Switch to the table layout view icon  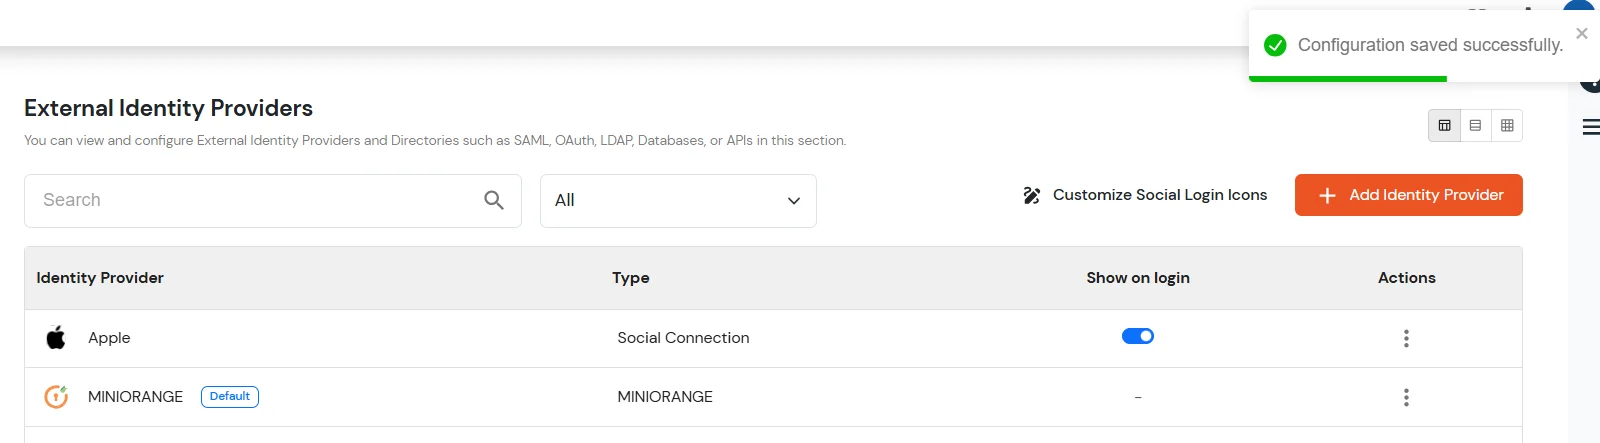coord(1444,126)
